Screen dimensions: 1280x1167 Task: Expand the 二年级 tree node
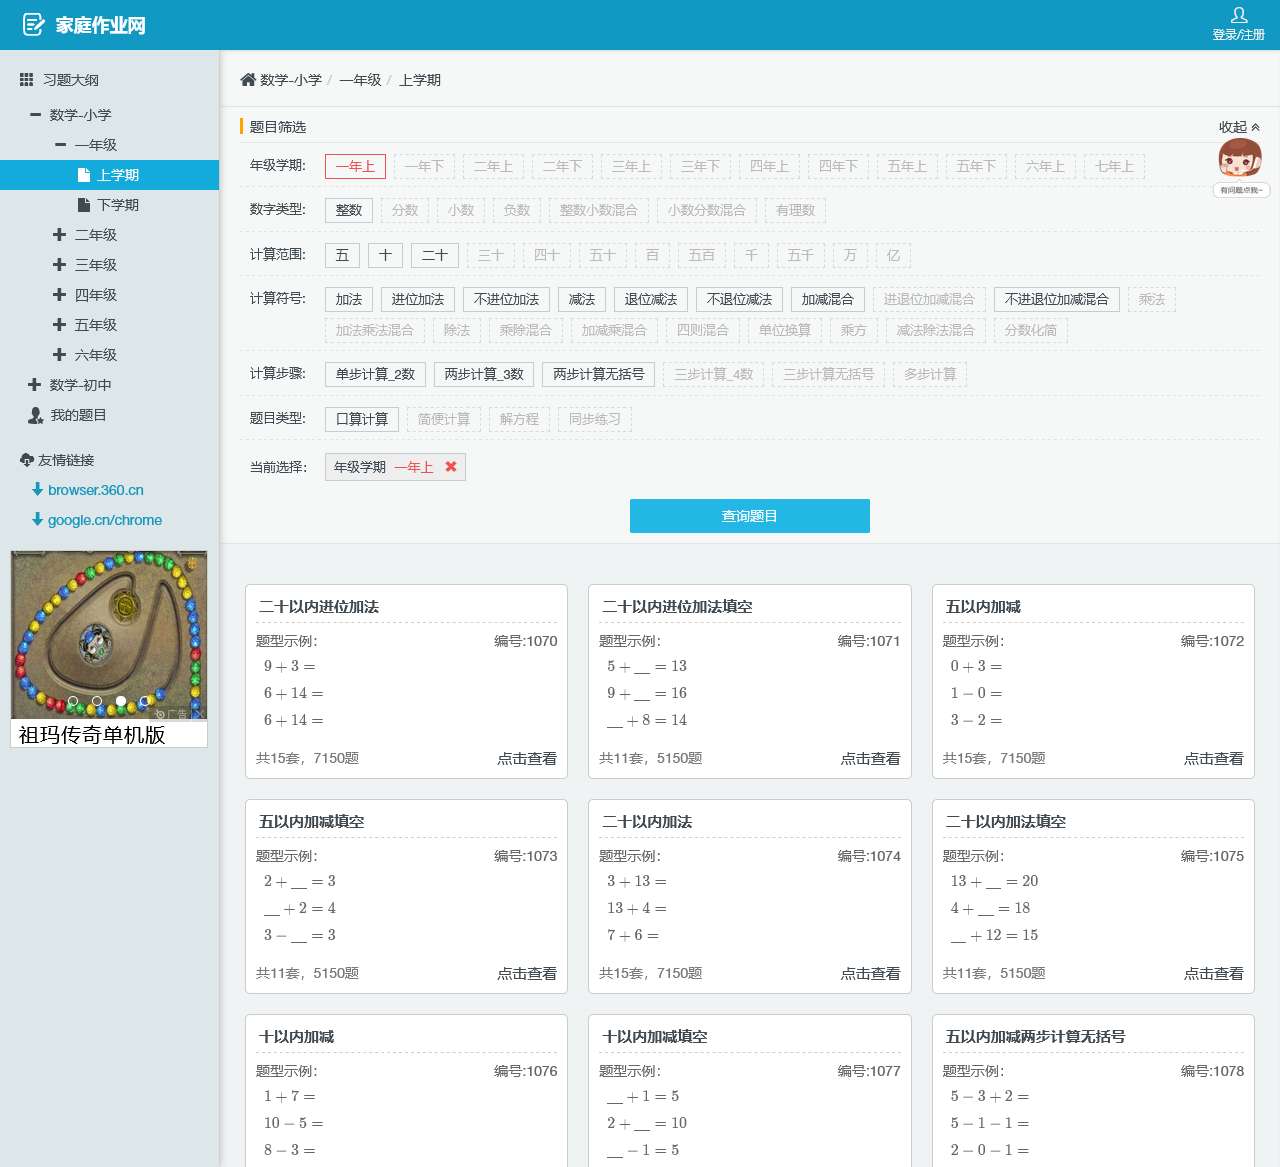pyautogui.click(x=60, y=235)
